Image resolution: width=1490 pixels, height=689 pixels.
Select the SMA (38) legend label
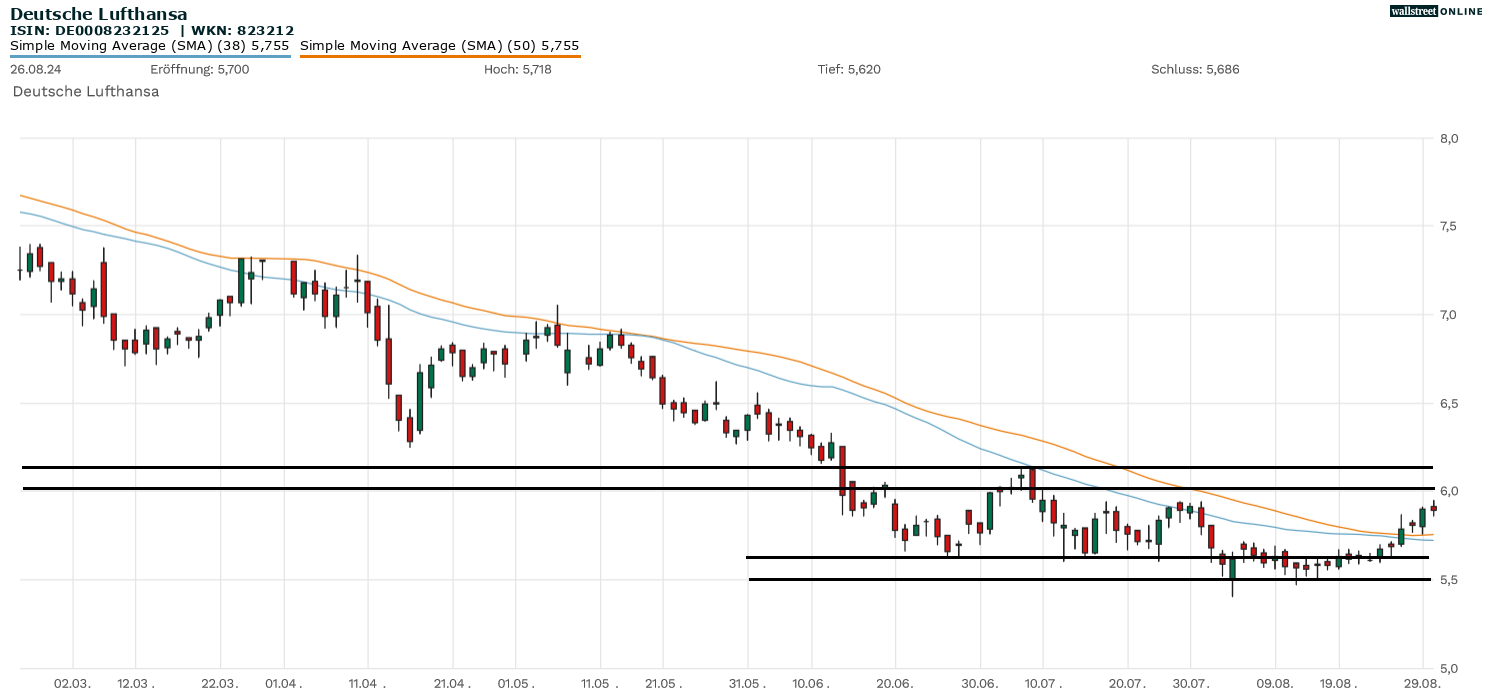[150, 46]
